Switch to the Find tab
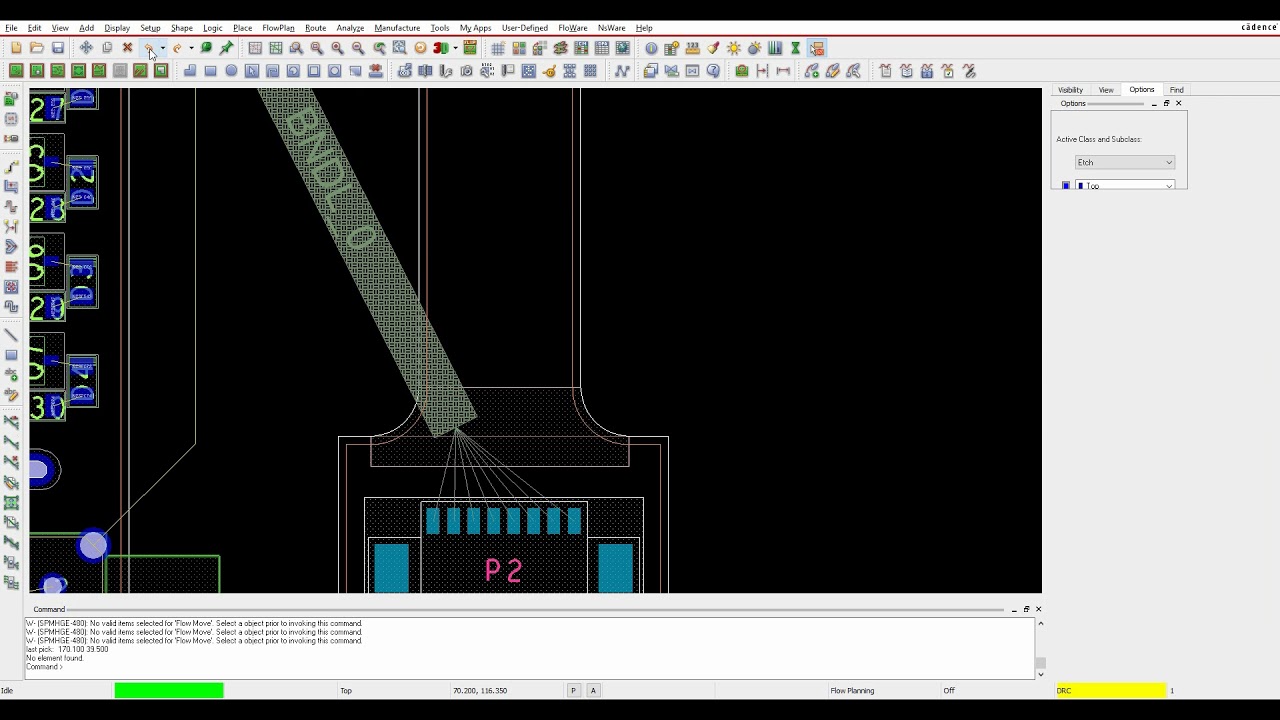This screenshot has height=720, width=1280. click(1176, 90)
